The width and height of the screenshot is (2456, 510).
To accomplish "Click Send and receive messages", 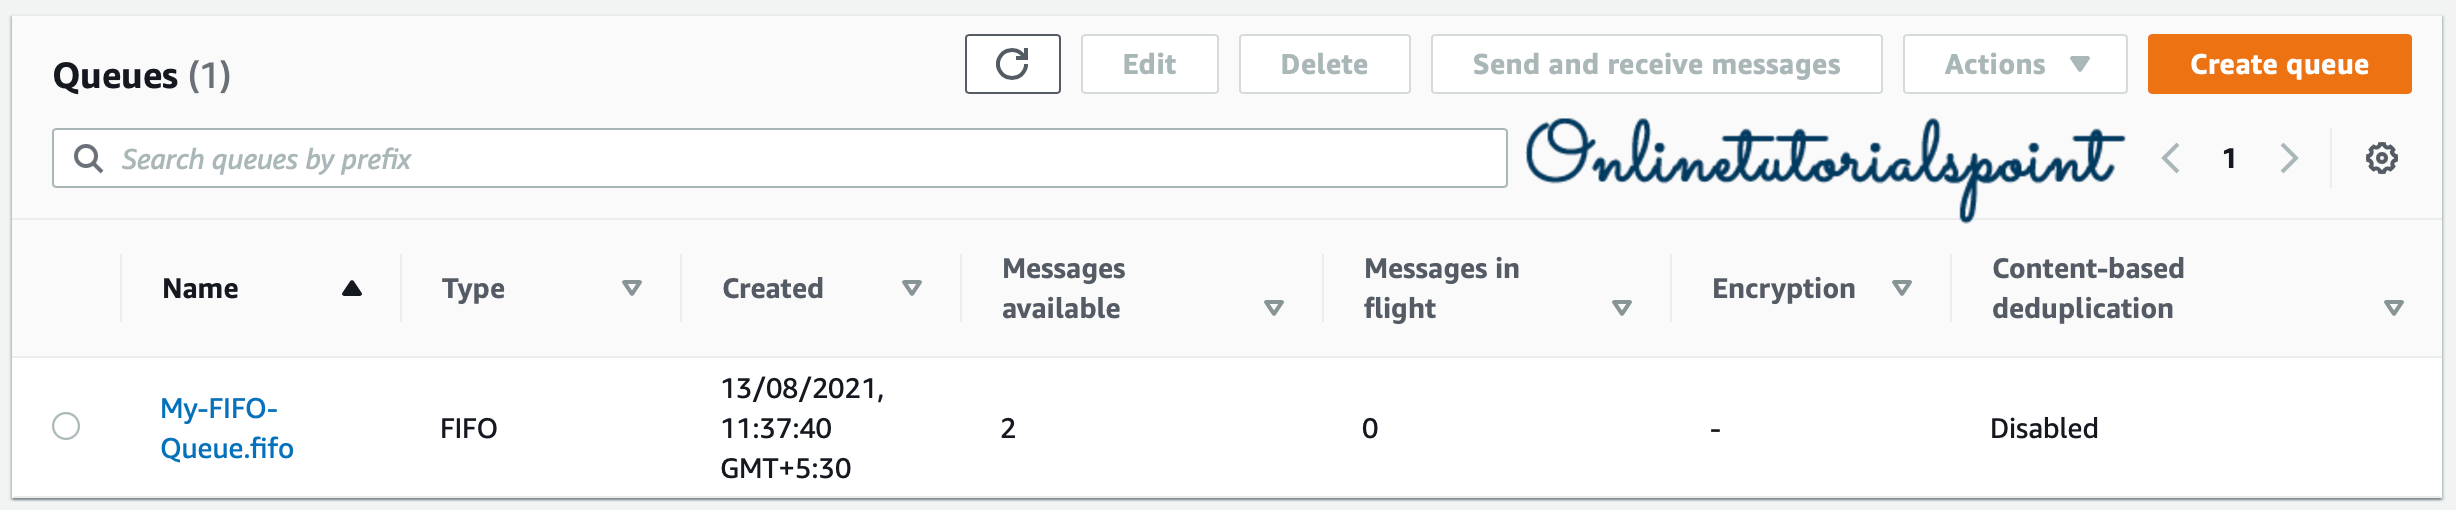I will [1656, 64].
